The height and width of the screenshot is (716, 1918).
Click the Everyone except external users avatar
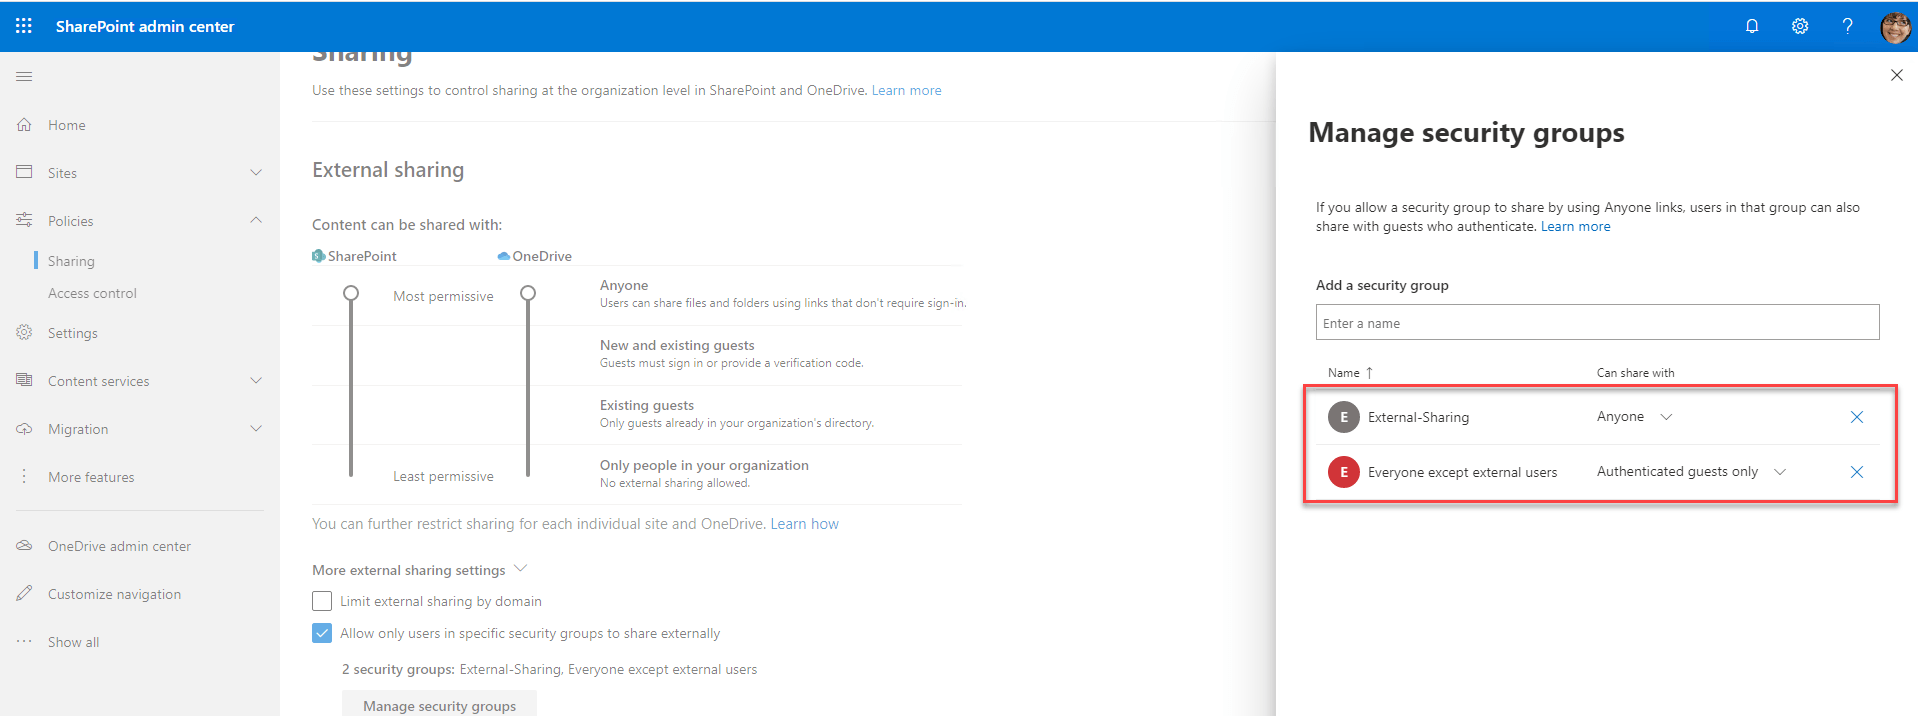point(1343,472)
